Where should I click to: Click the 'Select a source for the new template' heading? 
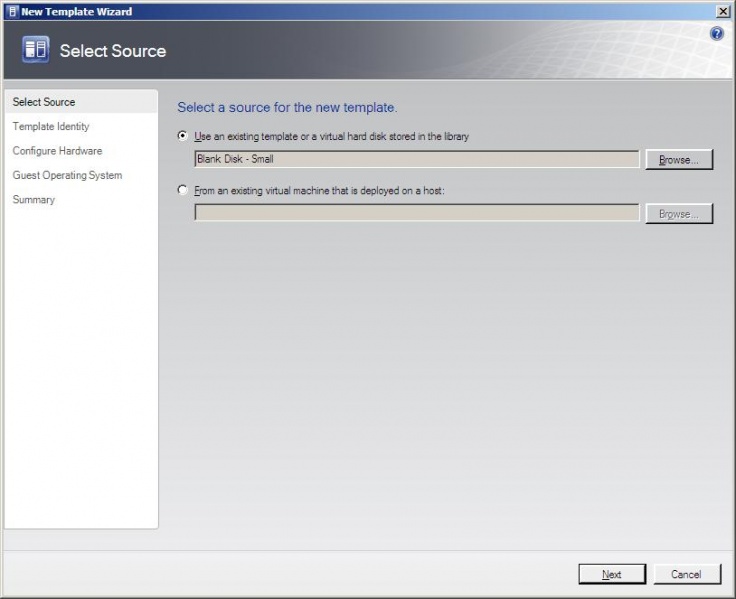[287, 107]
